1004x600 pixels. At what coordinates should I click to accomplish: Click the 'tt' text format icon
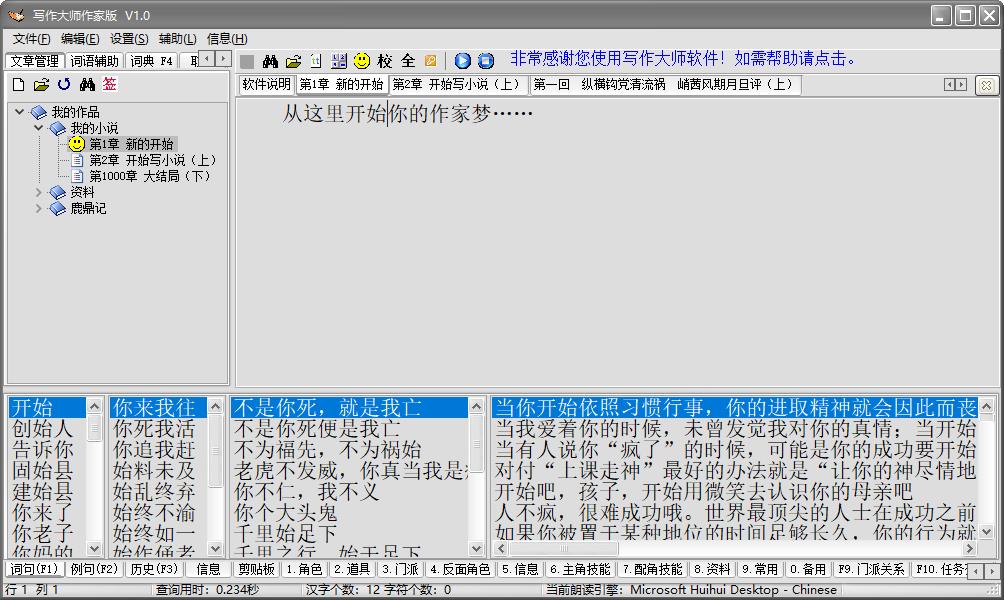pyautogui.click(x=316, y=61)
